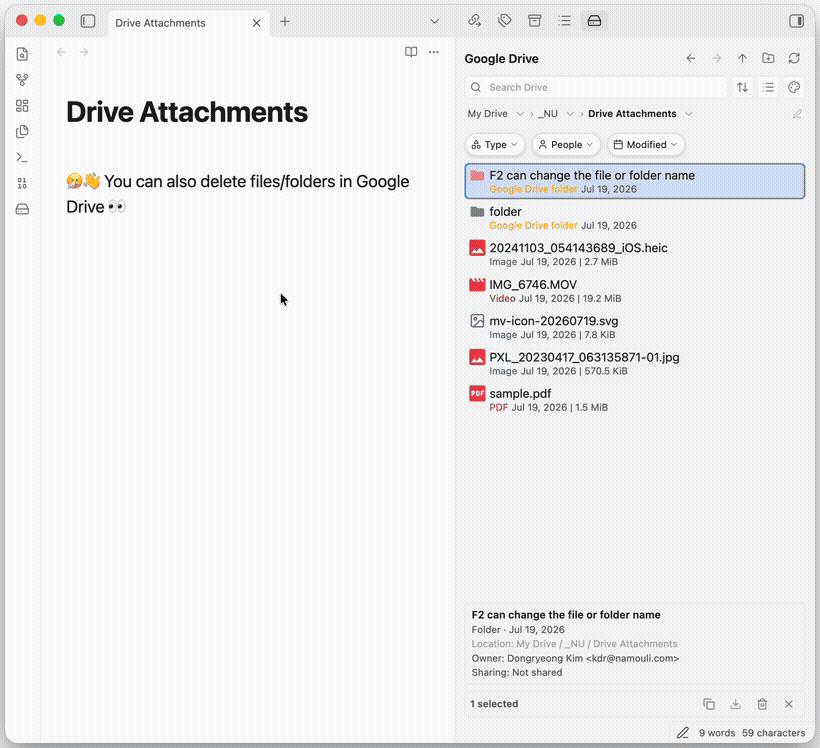
Task: Click PDF icon of sample.pdf
Action: point(477,393)
